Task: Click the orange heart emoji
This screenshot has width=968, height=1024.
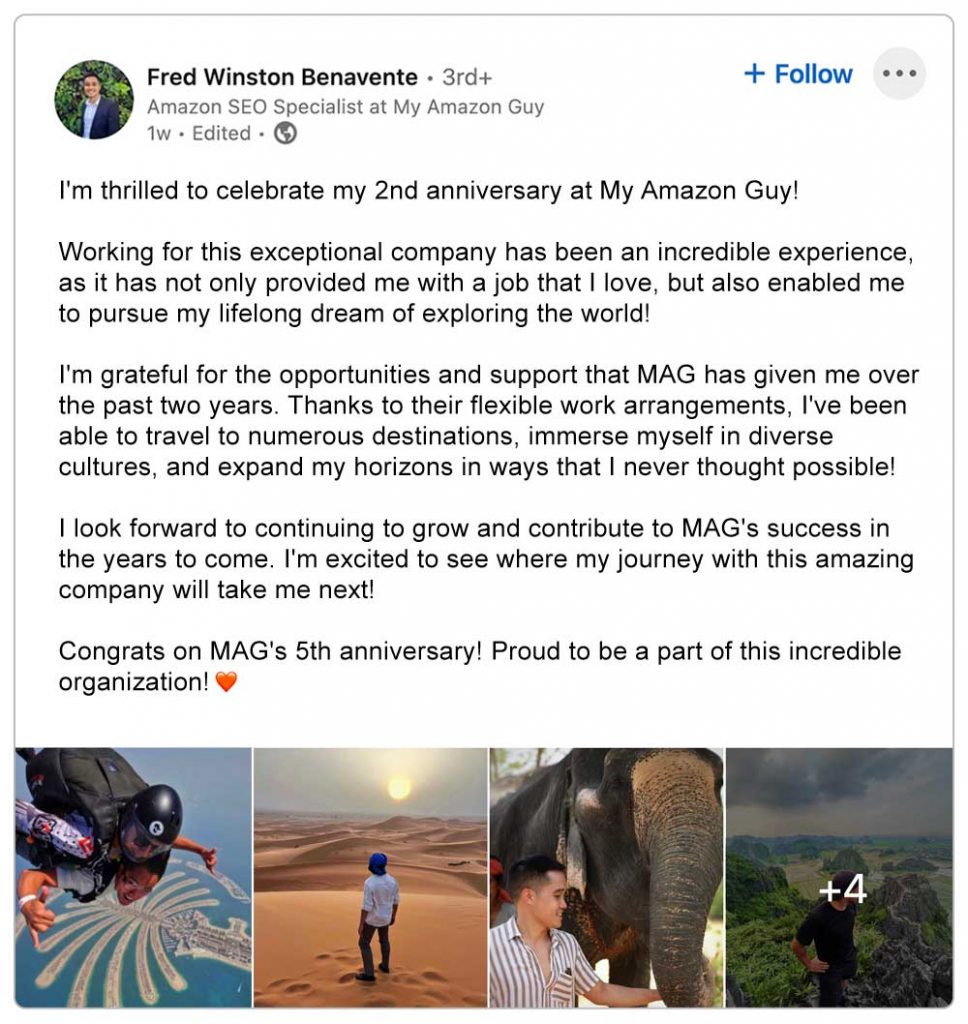Action: [x=227, y=683]
